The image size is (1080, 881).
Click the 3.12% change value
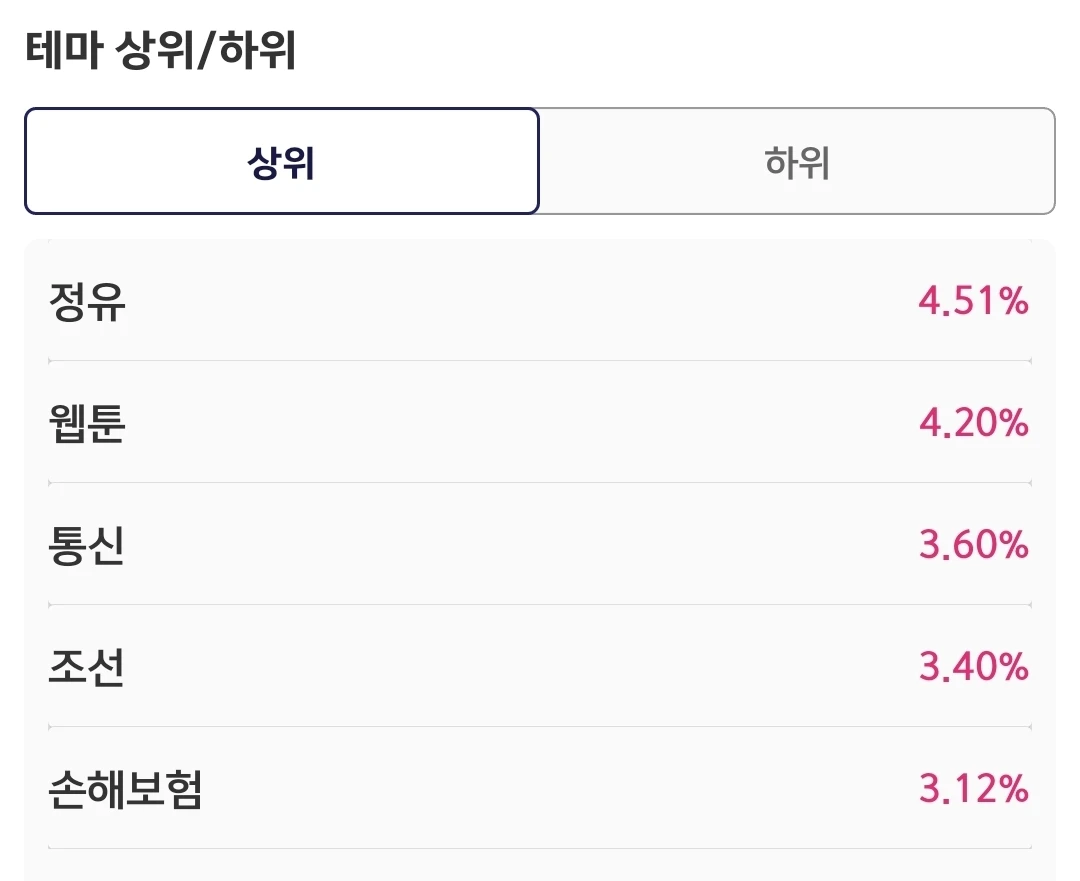974,789
